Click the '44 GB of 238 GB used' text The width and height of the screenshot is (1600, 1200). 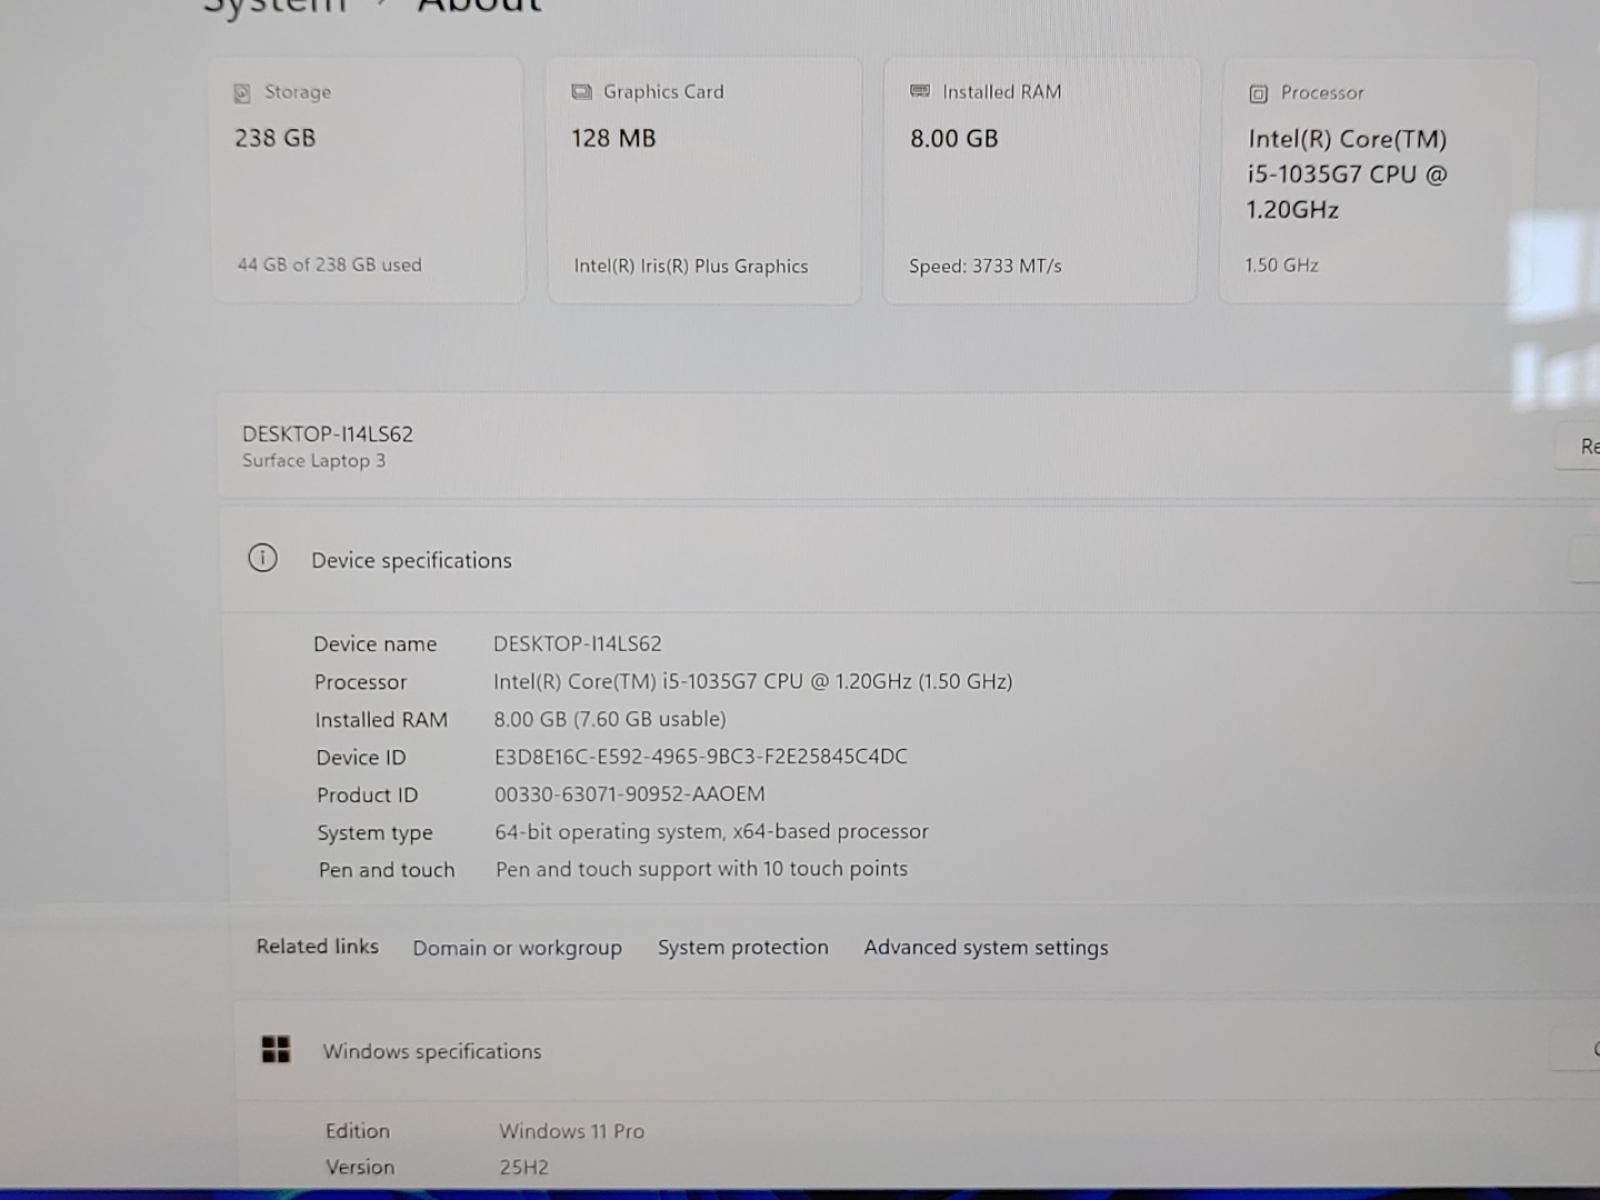[x=329, y=265]
